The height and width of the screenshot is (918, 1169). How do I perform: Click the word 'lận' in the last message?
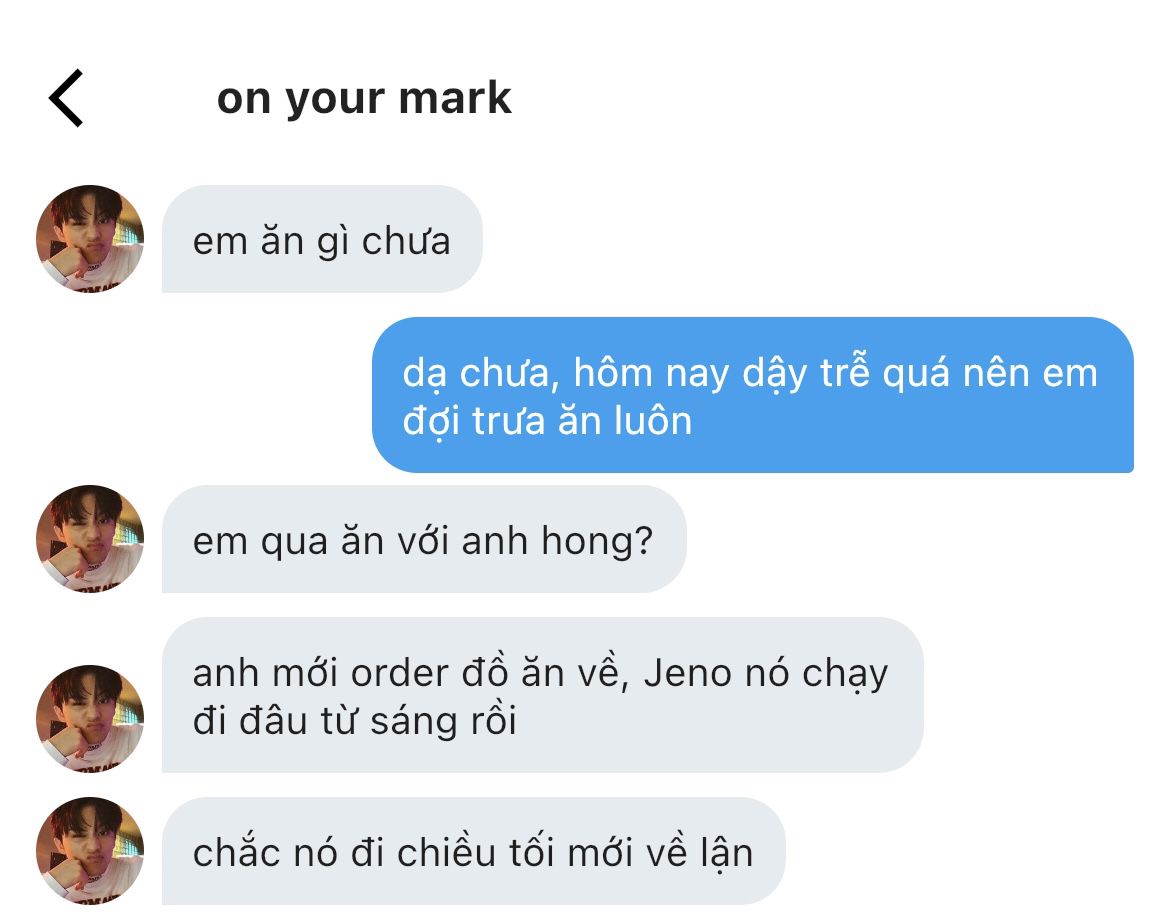tap(726, 854)
